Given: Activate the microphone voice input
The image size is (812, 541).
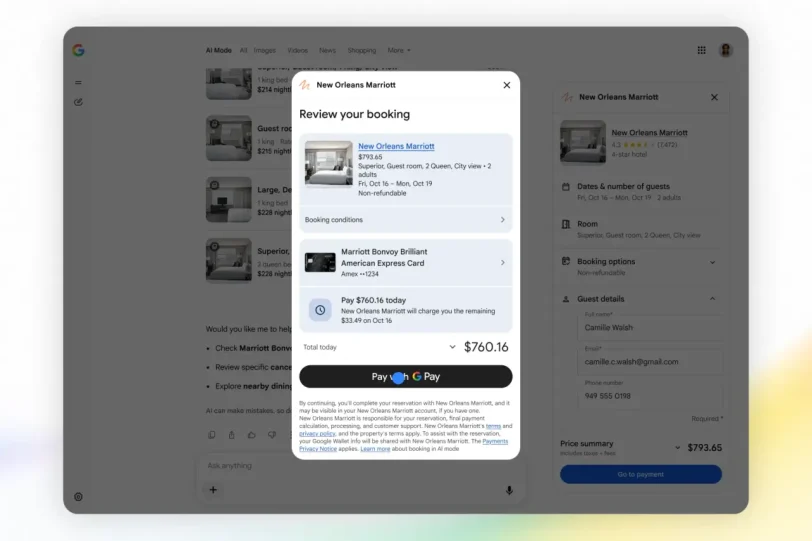Looking at the screenshot, I should (510, 490).
